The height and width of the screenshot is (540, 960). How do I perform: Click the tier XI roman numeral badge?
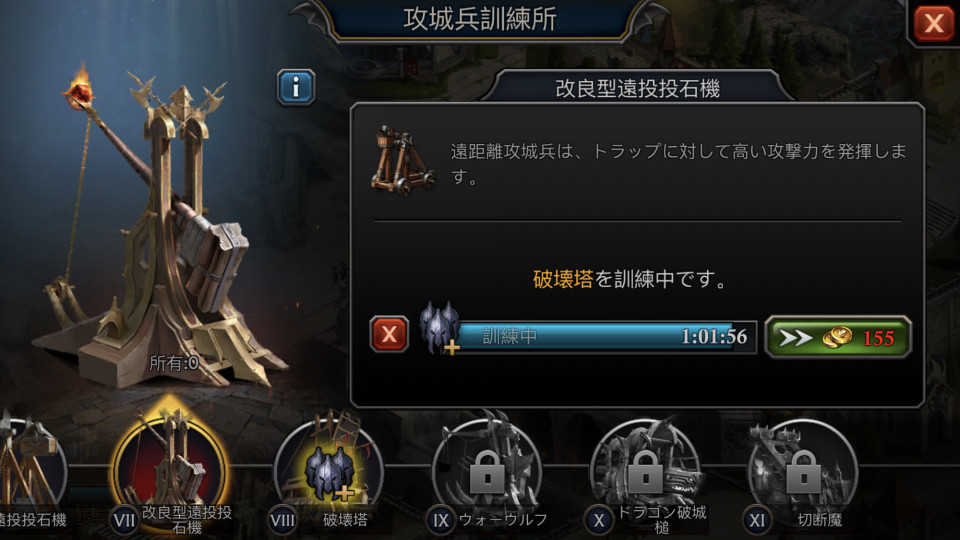(x=757, y=520)
